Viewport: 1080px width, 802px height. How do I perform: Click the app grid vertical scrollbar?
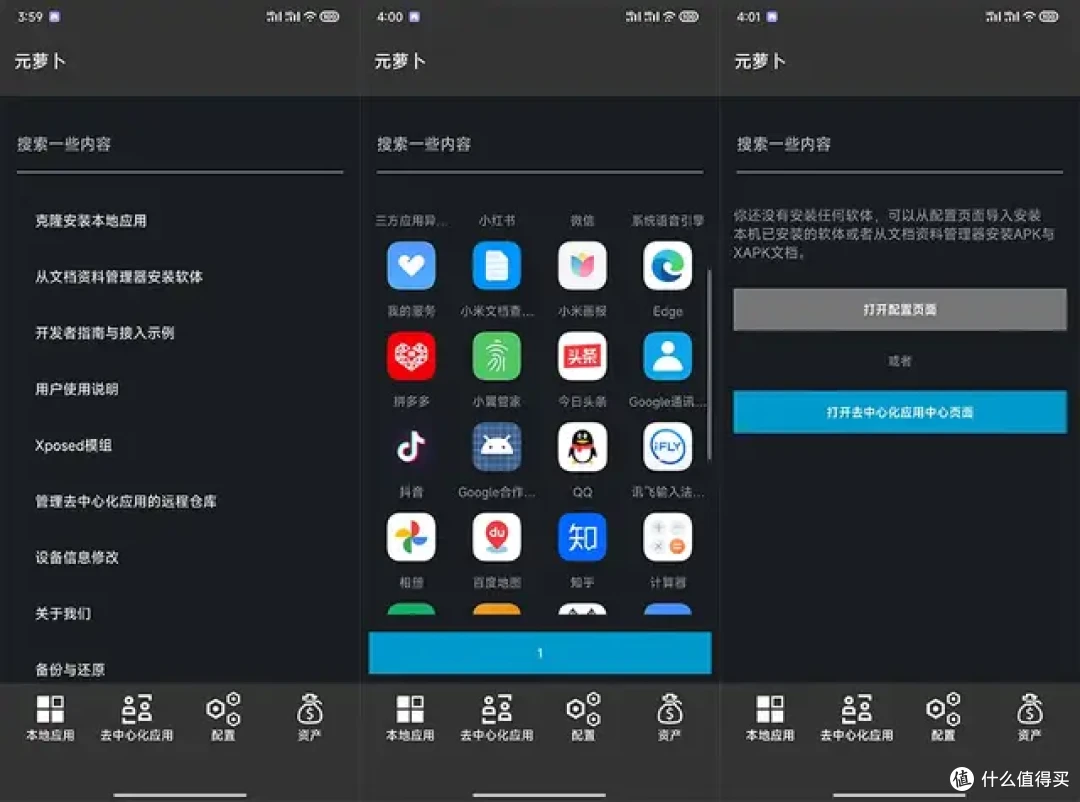coord(709,365)
